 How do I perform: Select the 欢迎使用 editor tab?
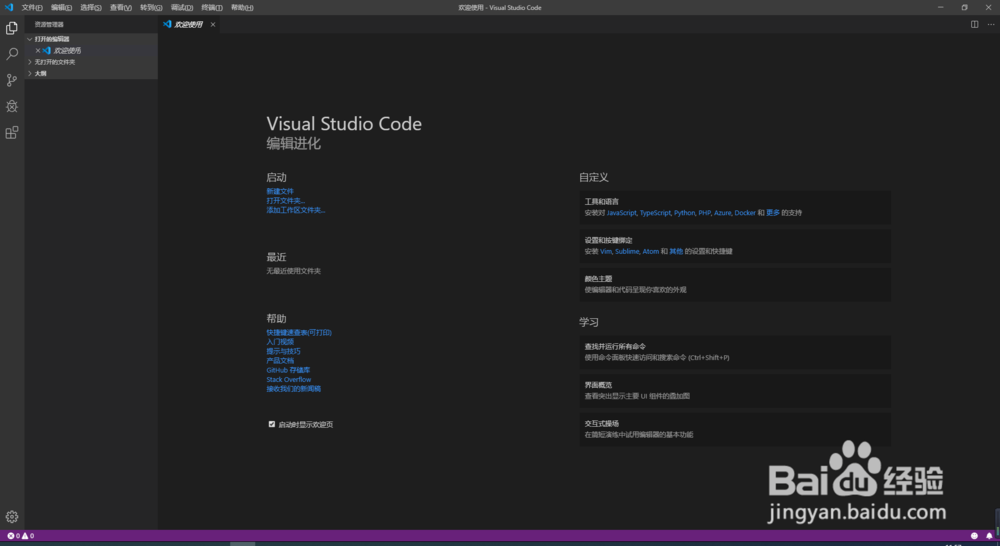pyautogui.click(x=189, y=24)
